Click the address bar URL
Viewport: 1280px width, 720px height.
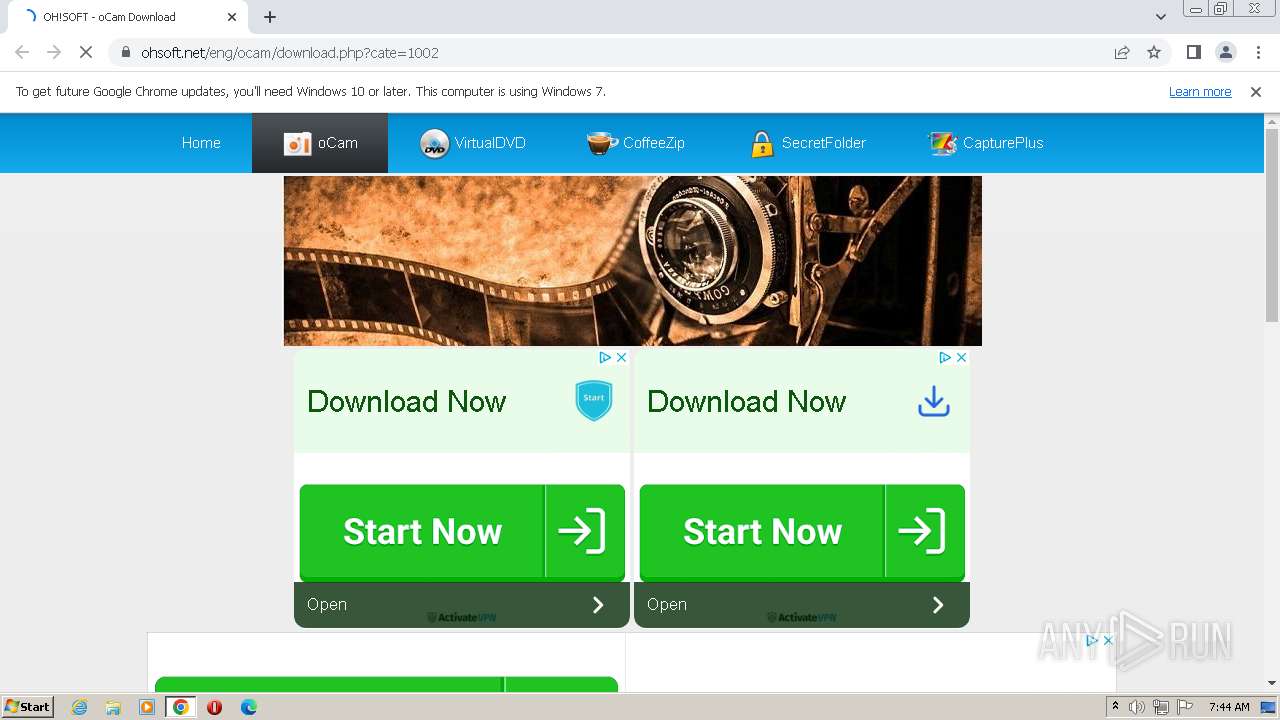(290, 53)
